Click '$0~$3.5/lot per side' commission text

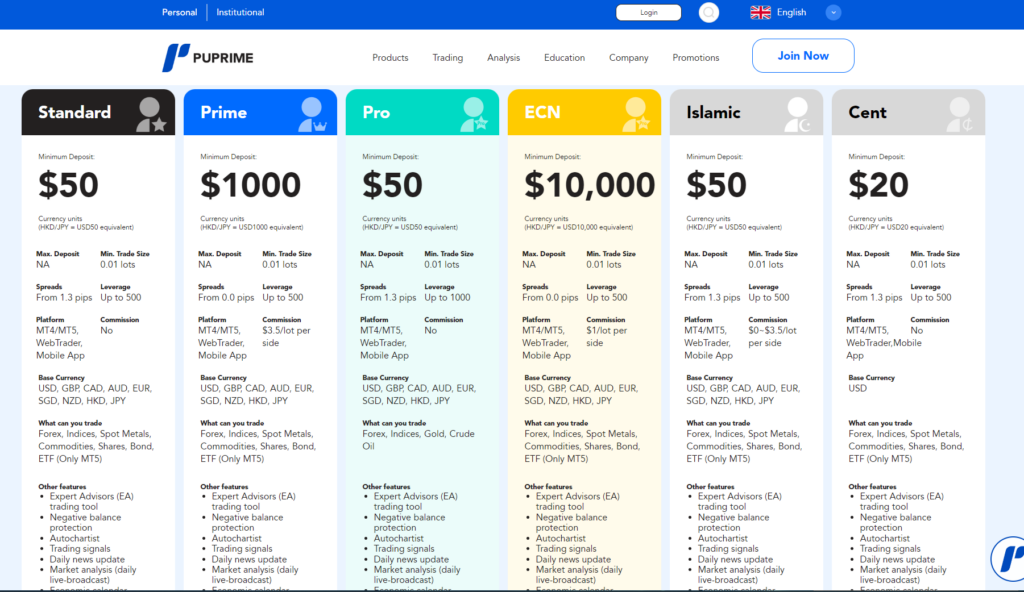click(x=773, y=337)
